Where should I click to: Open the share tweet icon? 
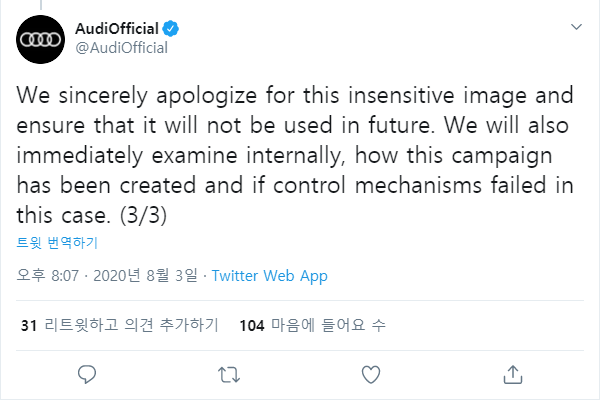coord(513,374)
